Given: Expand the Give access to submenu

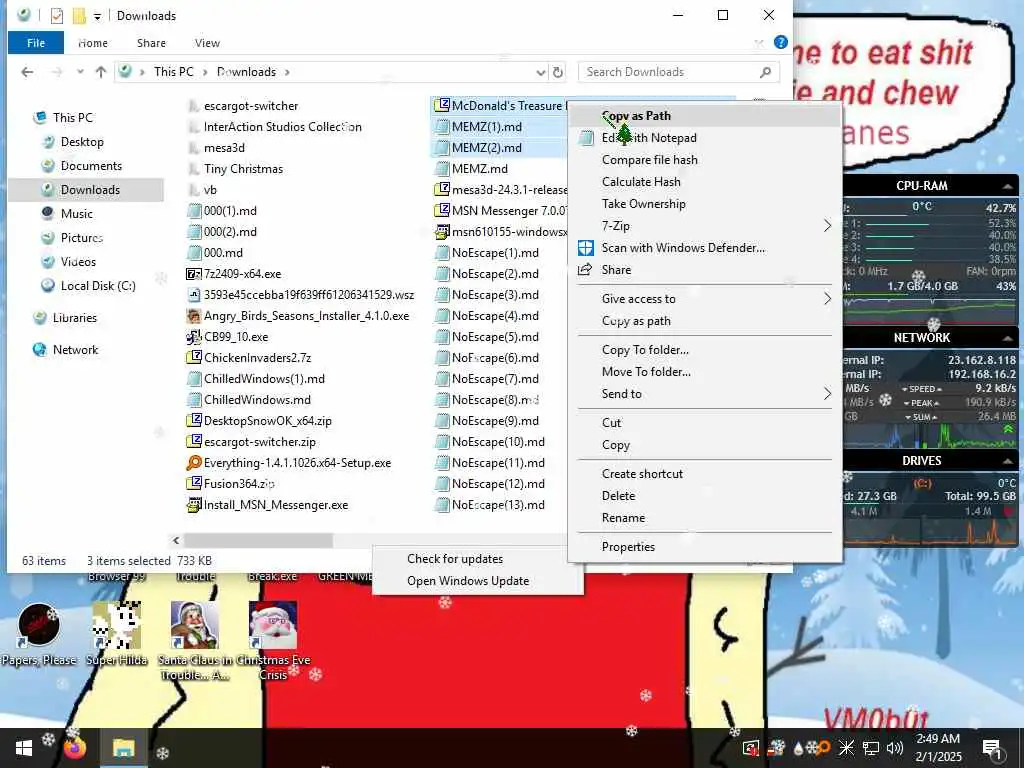Looking at the screenshot, I should 827,299.
